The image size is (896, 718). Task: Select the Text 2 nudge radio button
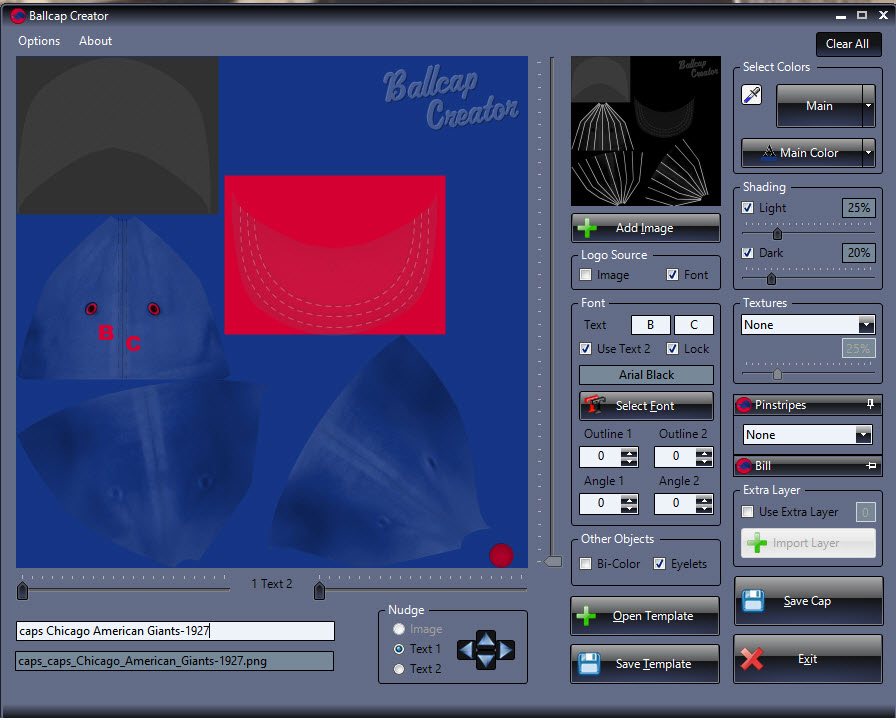pyautogui.click(x=401, y=669)
